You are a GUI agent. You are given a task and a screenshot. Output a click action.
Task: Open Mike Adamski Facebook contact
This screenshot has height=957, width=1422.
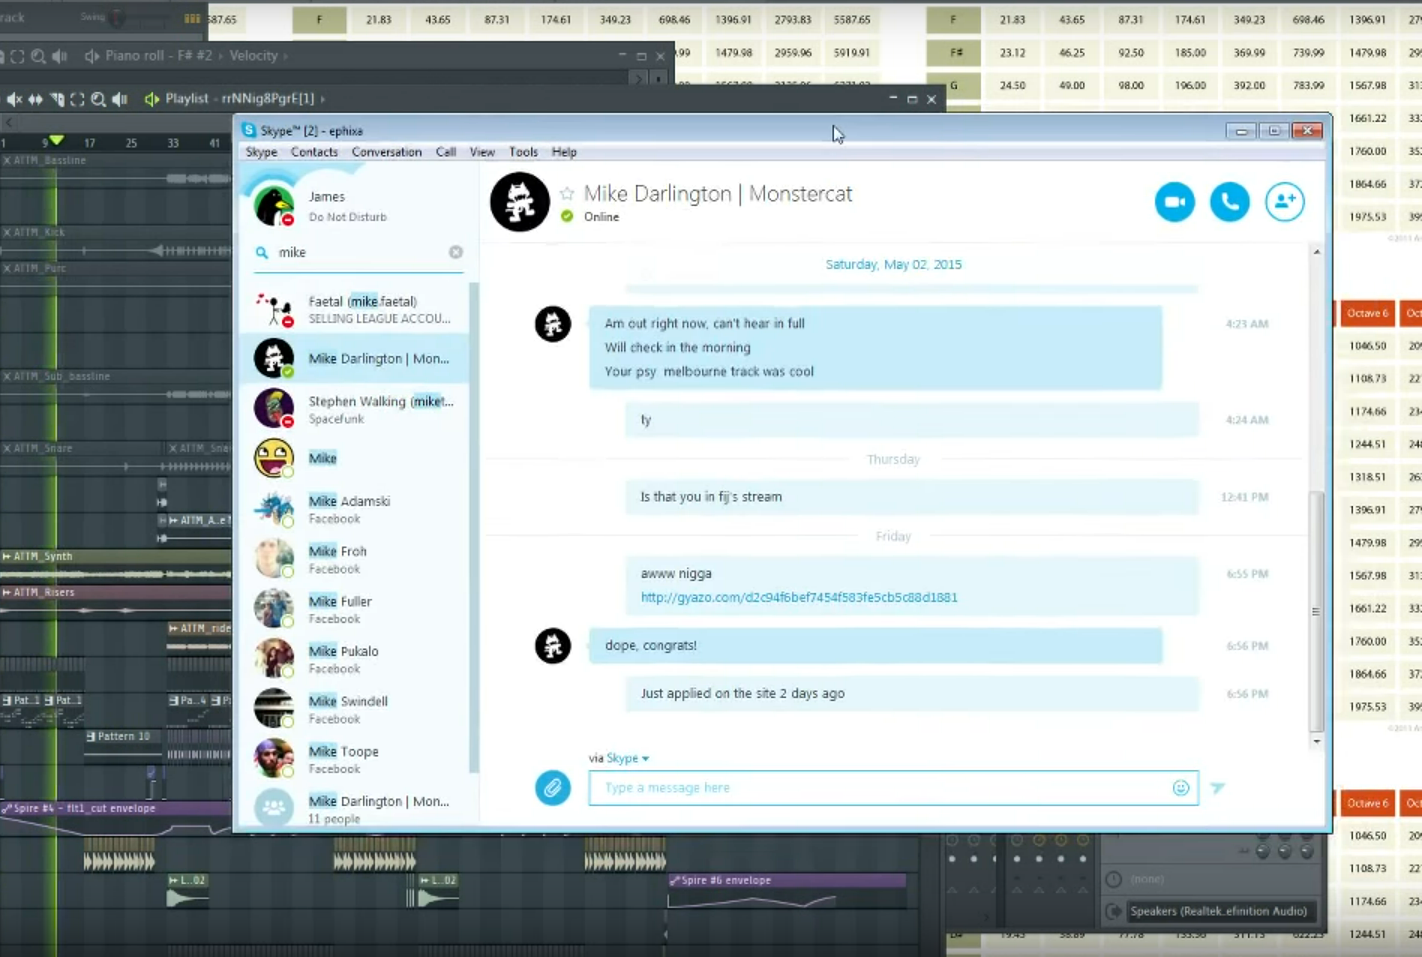(x=355, y=509)
